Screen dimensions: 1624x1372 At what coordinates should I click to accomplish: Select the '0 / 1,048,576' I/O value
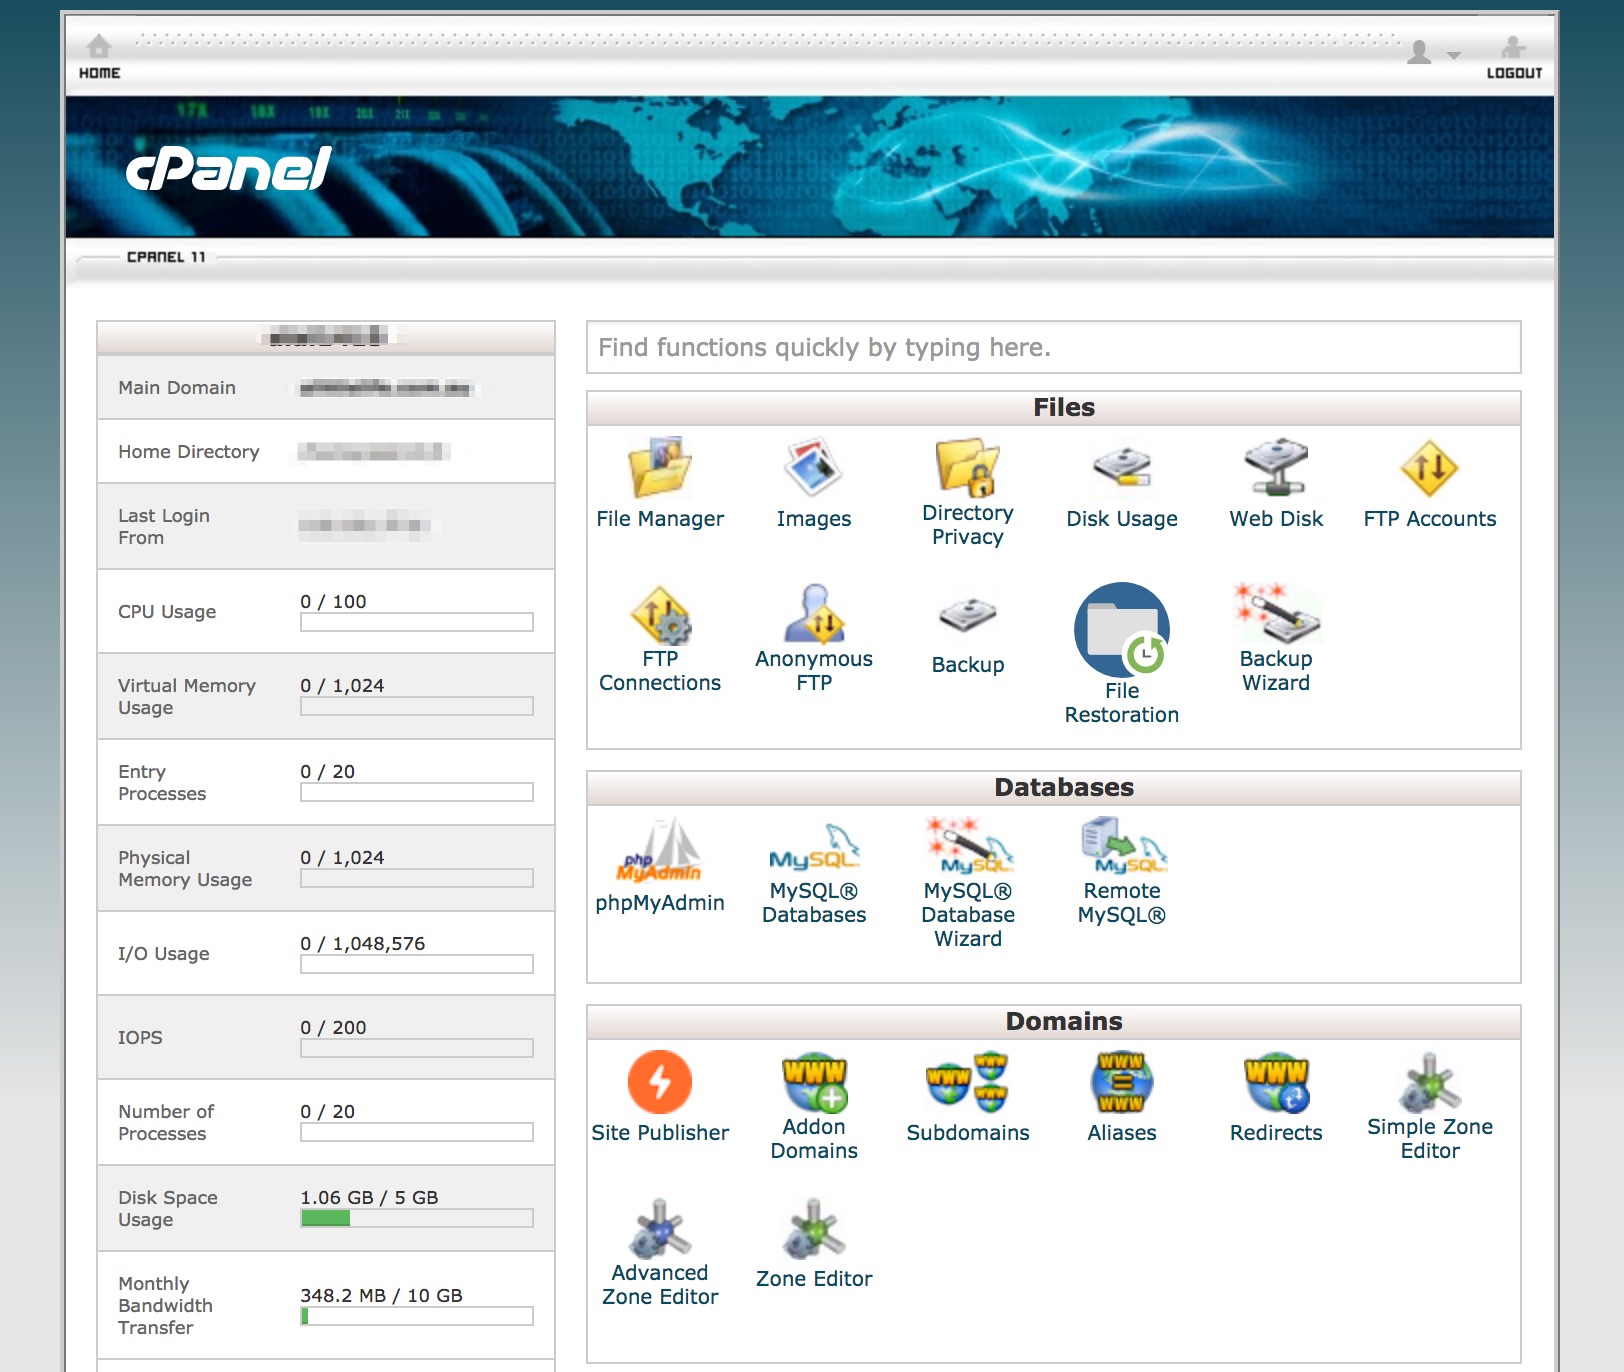tap(362, 943)
